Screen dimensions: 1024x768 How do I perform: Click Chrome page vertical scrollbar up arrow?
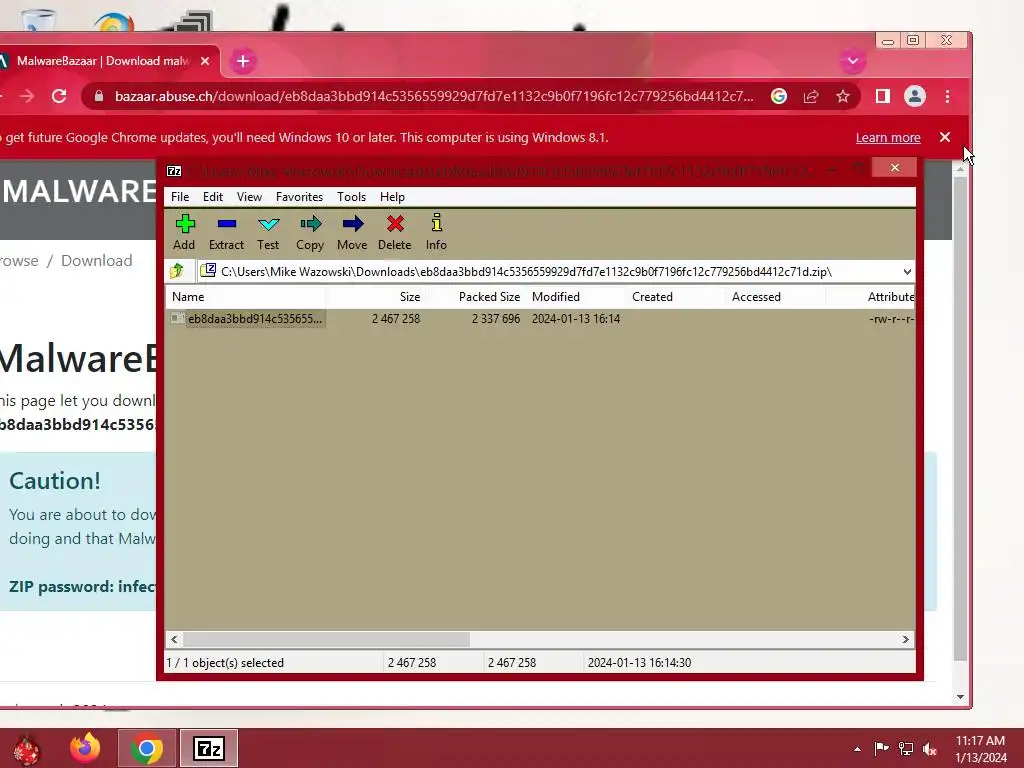coord(960,168)
